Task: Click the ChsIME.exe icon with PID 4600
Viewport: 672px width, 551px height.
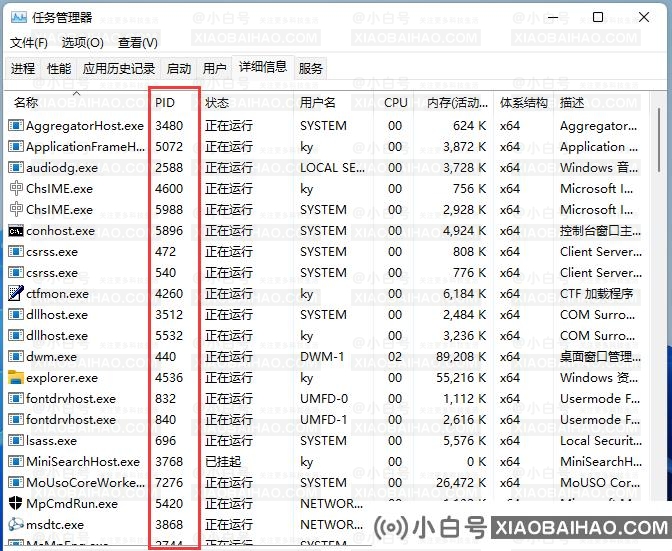Action: (16, 189)
